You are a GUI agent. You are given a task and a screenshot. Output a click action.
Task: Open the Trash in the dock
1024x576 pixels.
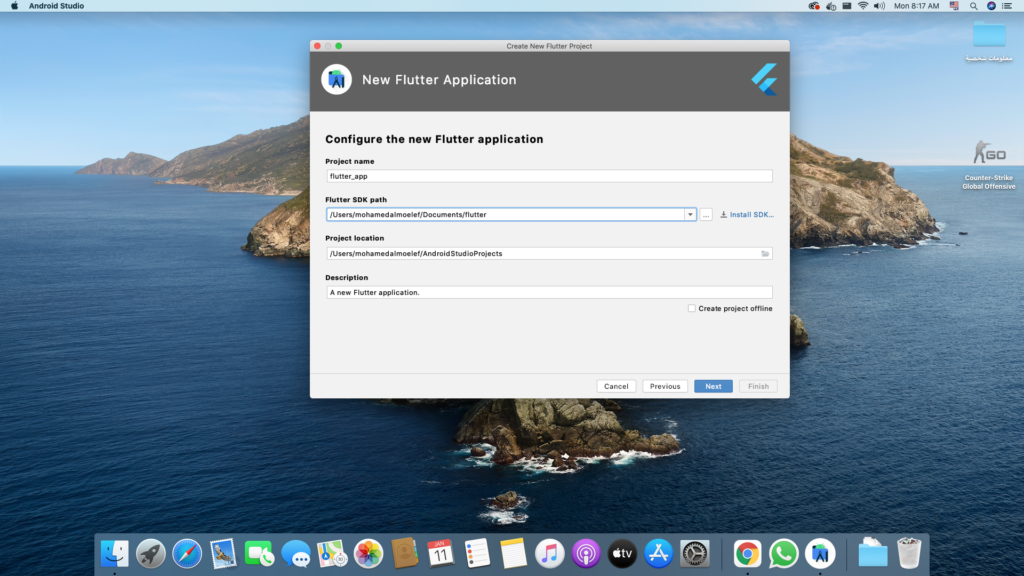[x=908, y=553]
